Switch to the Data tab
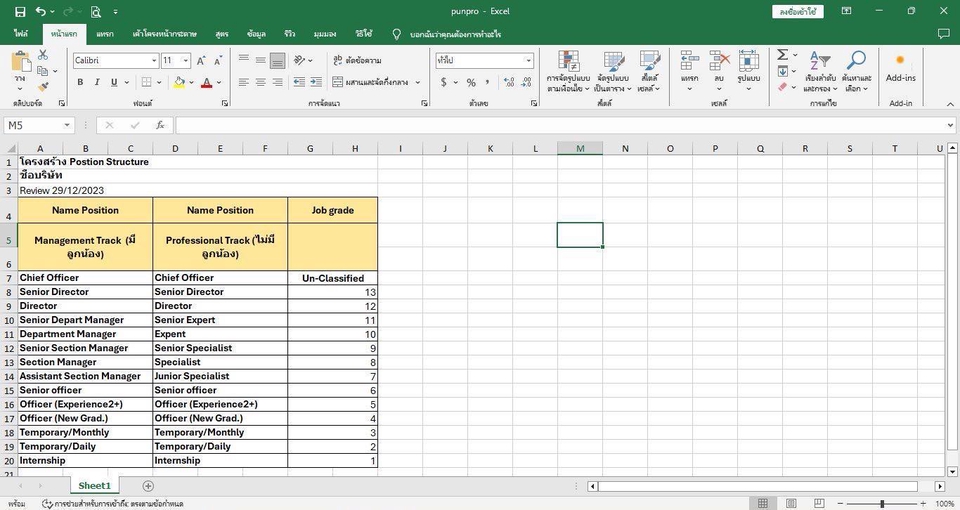960x510 pixels. click(256, 34)
